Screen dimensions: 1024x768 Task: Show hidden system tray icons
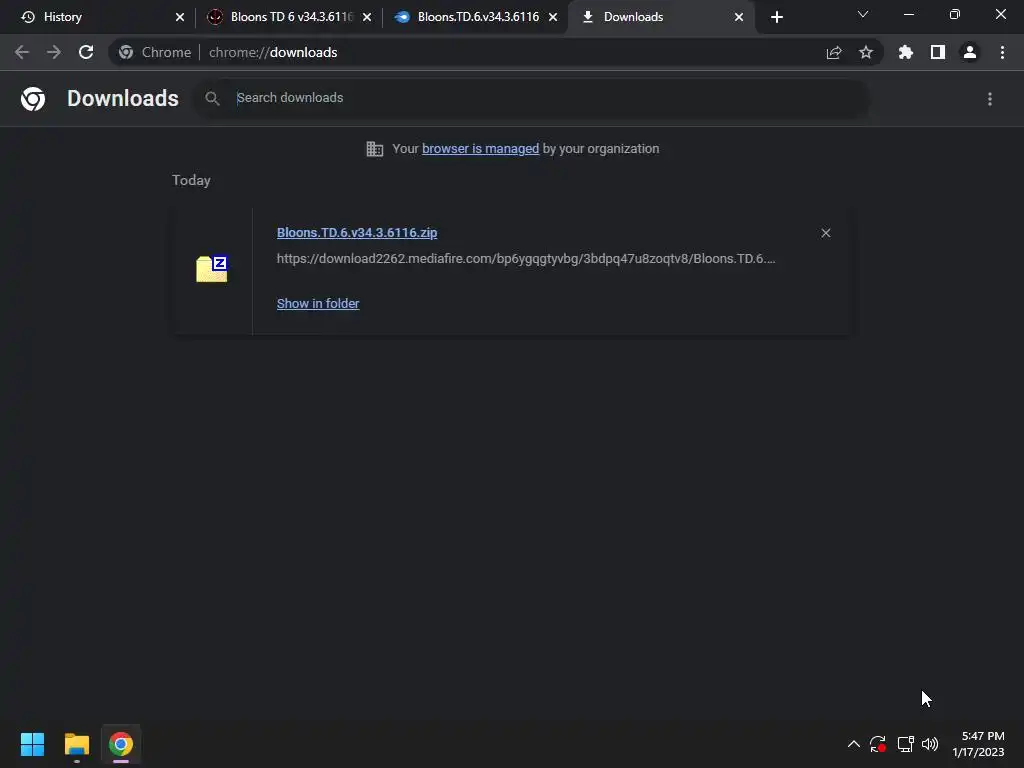click(854, 744)
